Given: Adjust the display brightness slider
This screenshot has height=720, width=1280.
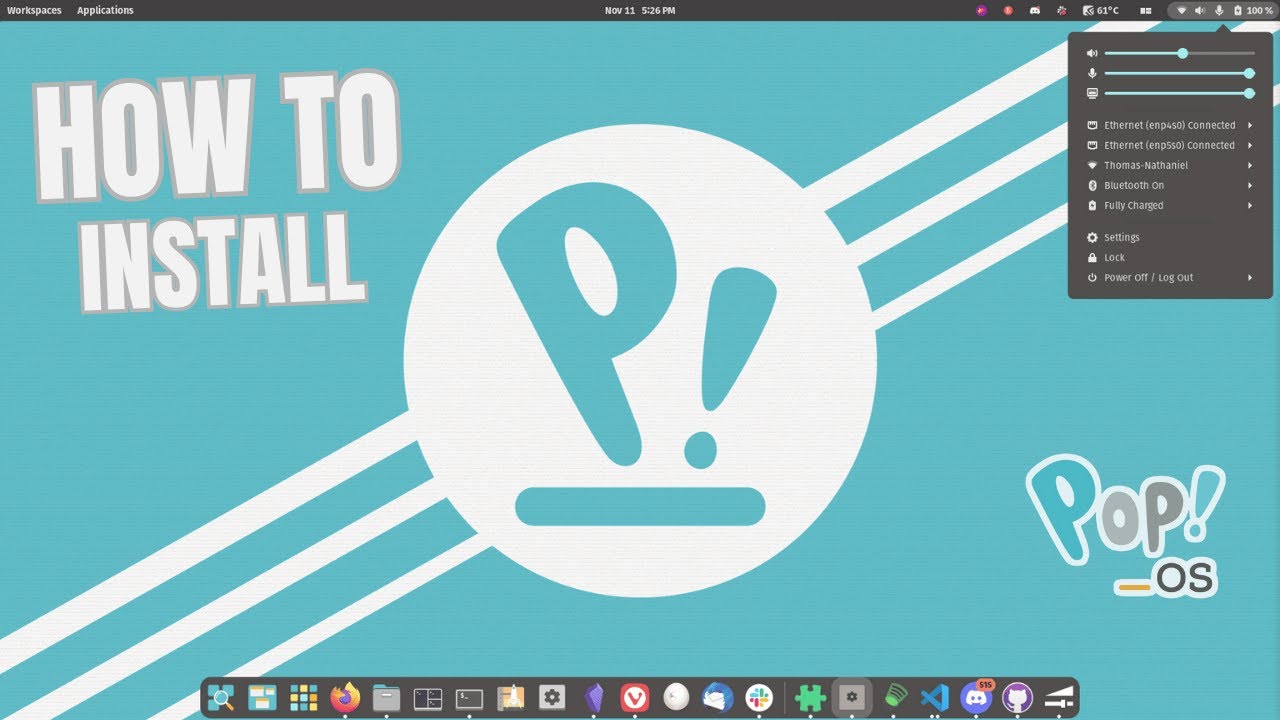Looking at the screenshot, I should [1180, 93].
